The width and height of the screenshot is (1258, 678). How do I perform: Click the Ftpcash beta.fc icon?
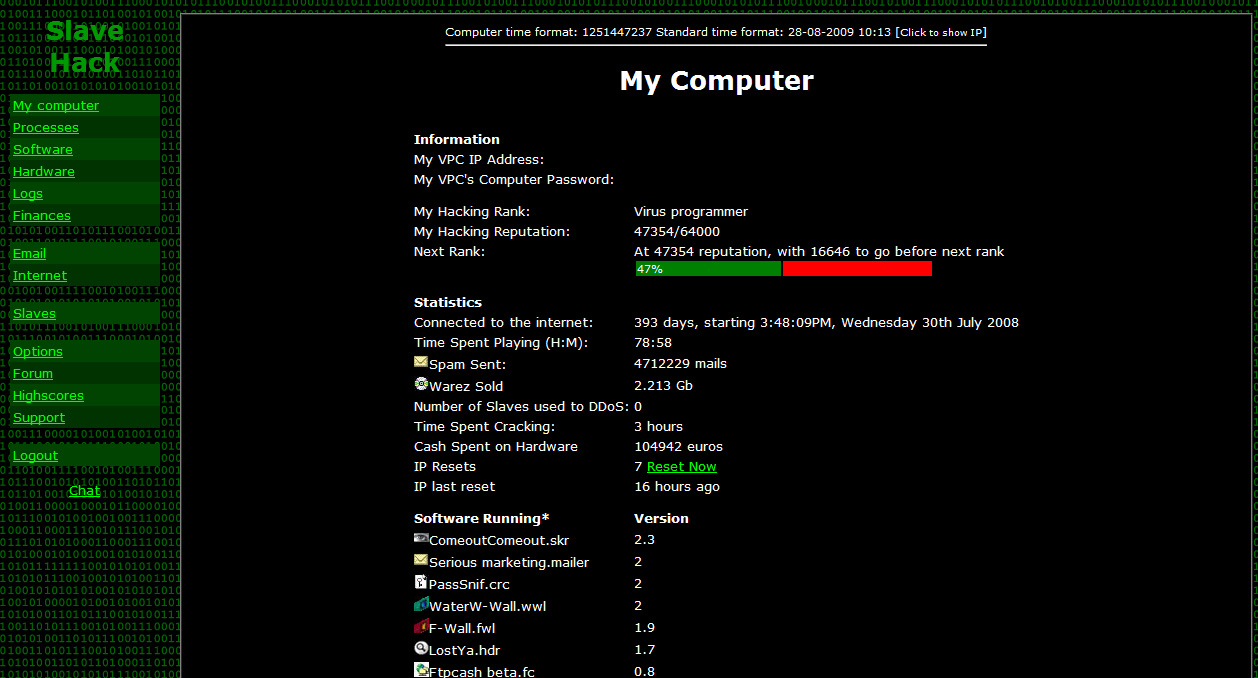(x=420, y=669)
